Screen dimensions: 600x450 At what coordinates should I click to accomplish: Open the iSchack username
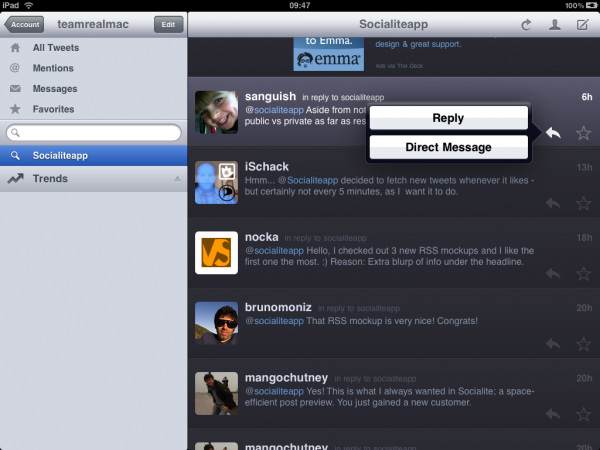point(267,167)
